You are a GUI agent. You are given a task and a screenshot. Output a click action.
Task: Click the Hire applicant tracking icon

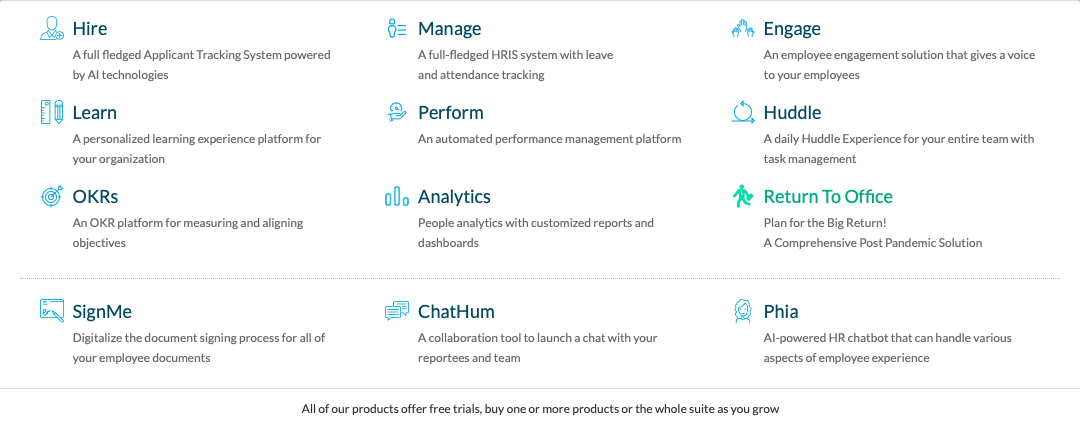[52, 28]
